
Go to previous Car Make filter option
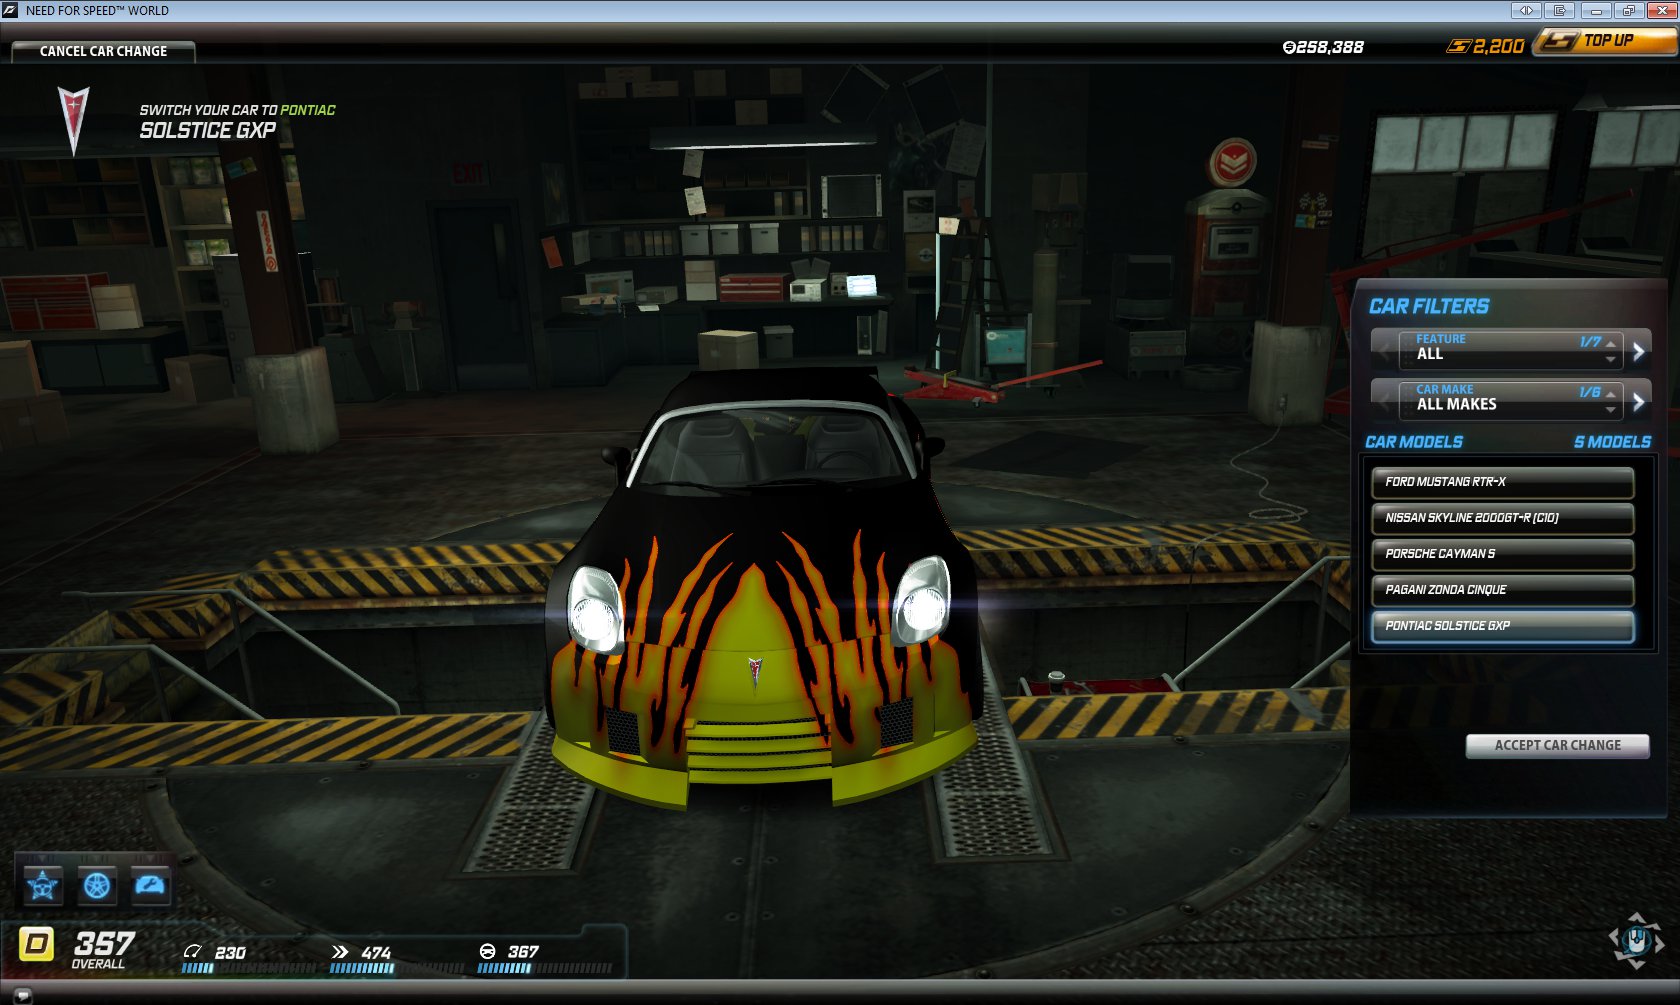click(x=1385, y=402)
